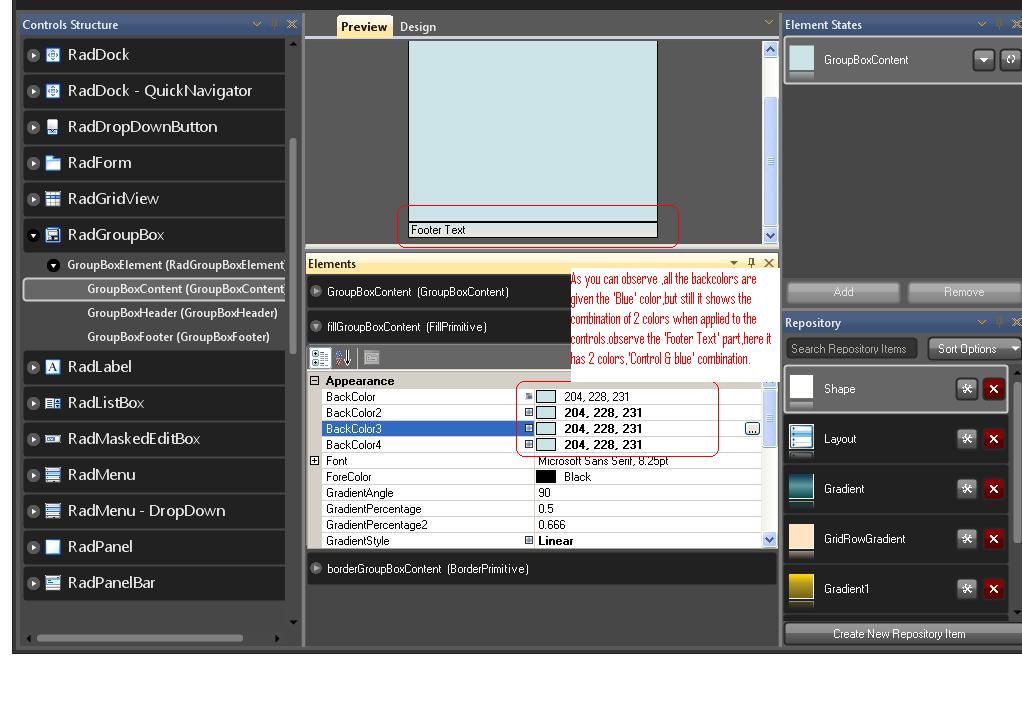Toggle BackColor4 property value marker
The width and height of the screenshot is (1022, 706).
coord(529,445)
